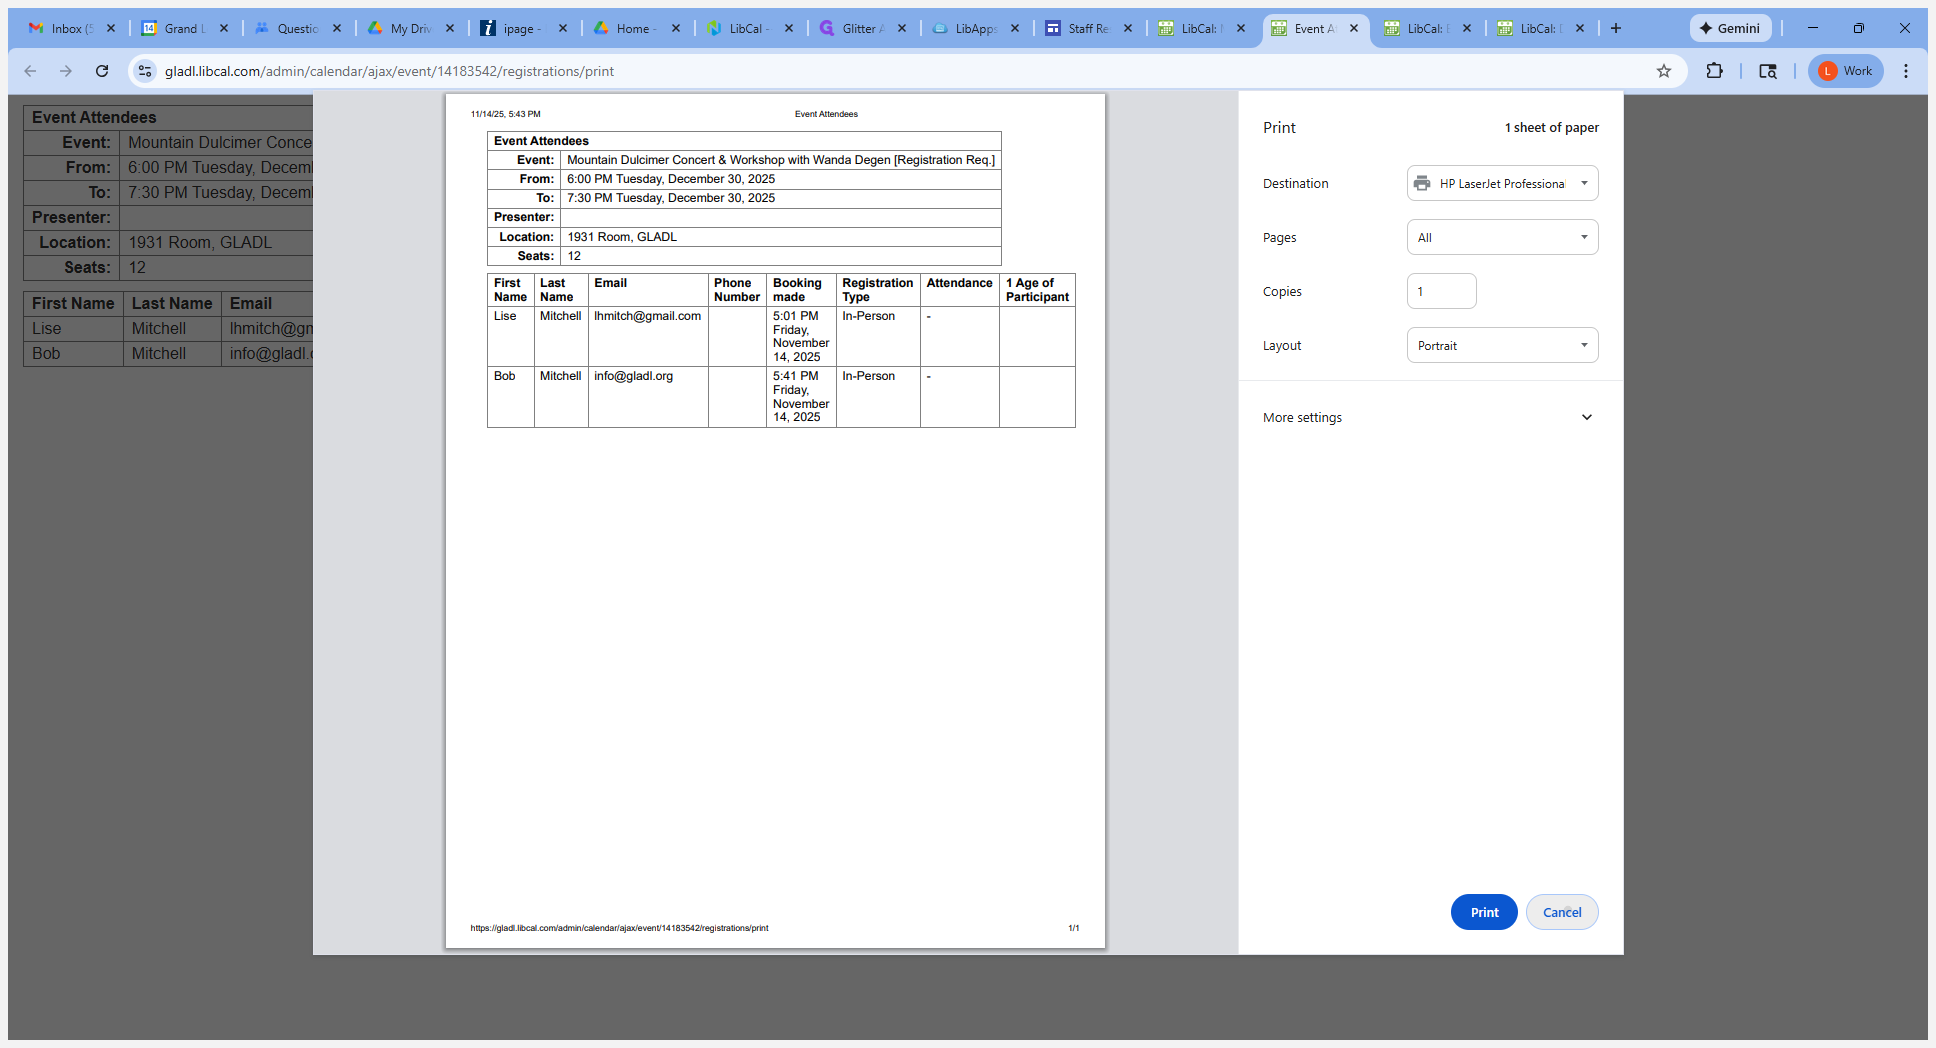Open the Pages dropdown set to All
This screenshot has width=1936, height=1048.
pos(1502,237)
